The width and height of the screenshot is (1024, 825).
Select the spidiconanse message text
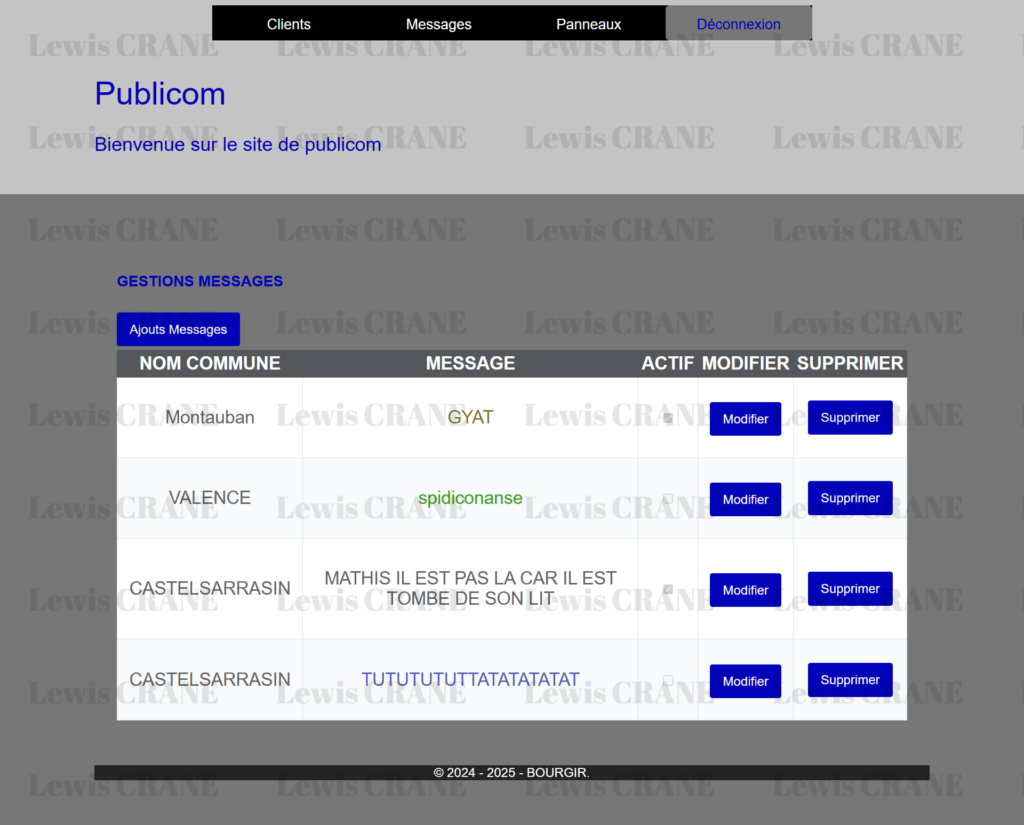[470, 498]
